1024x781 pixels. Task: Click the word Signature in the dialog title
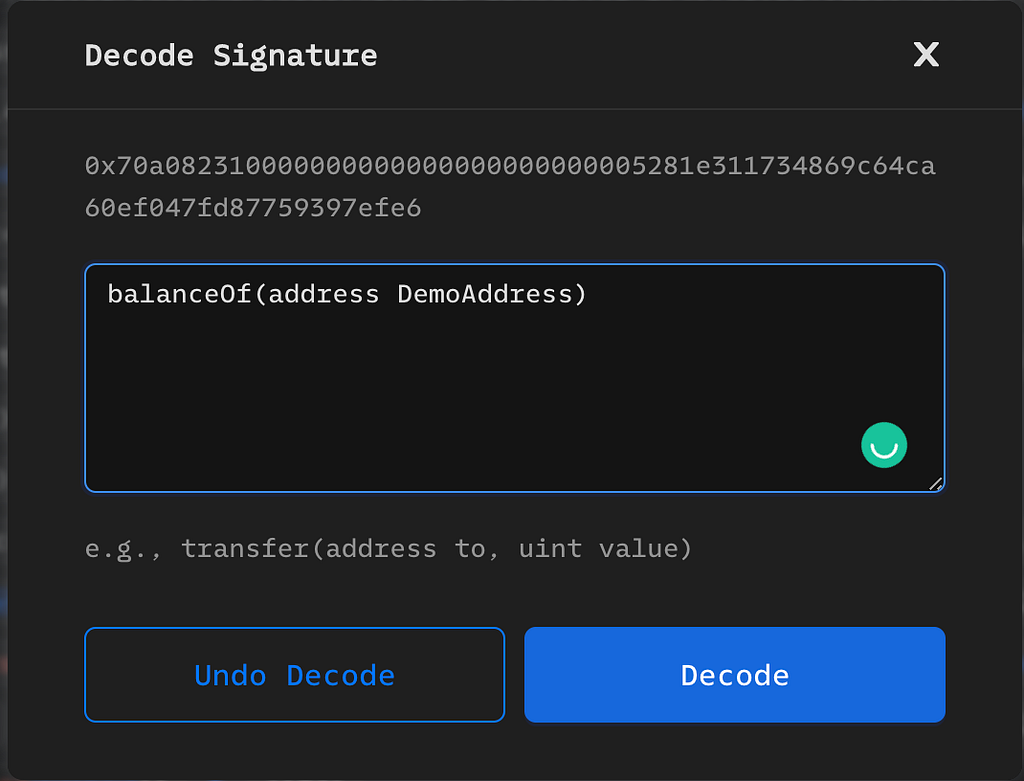(295, 55)
